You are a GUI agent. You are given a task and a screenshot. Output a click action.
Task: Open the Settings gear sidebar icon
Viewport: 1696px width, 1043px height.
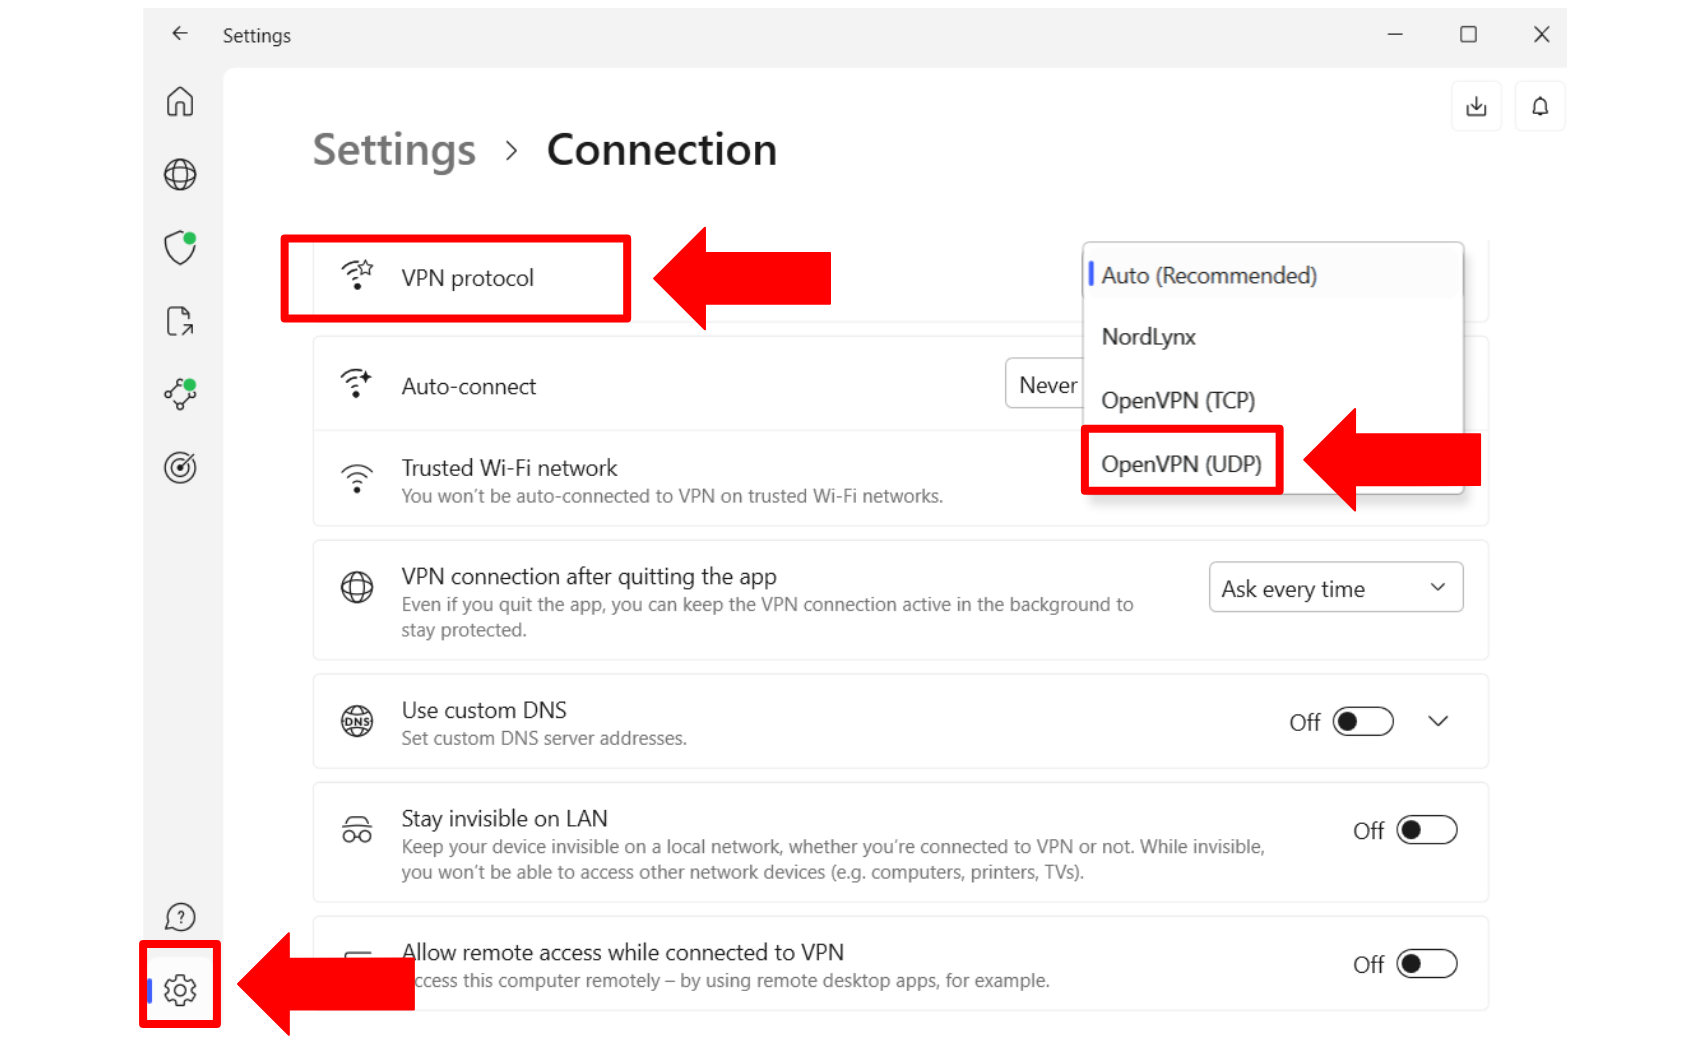coord(180,990)
